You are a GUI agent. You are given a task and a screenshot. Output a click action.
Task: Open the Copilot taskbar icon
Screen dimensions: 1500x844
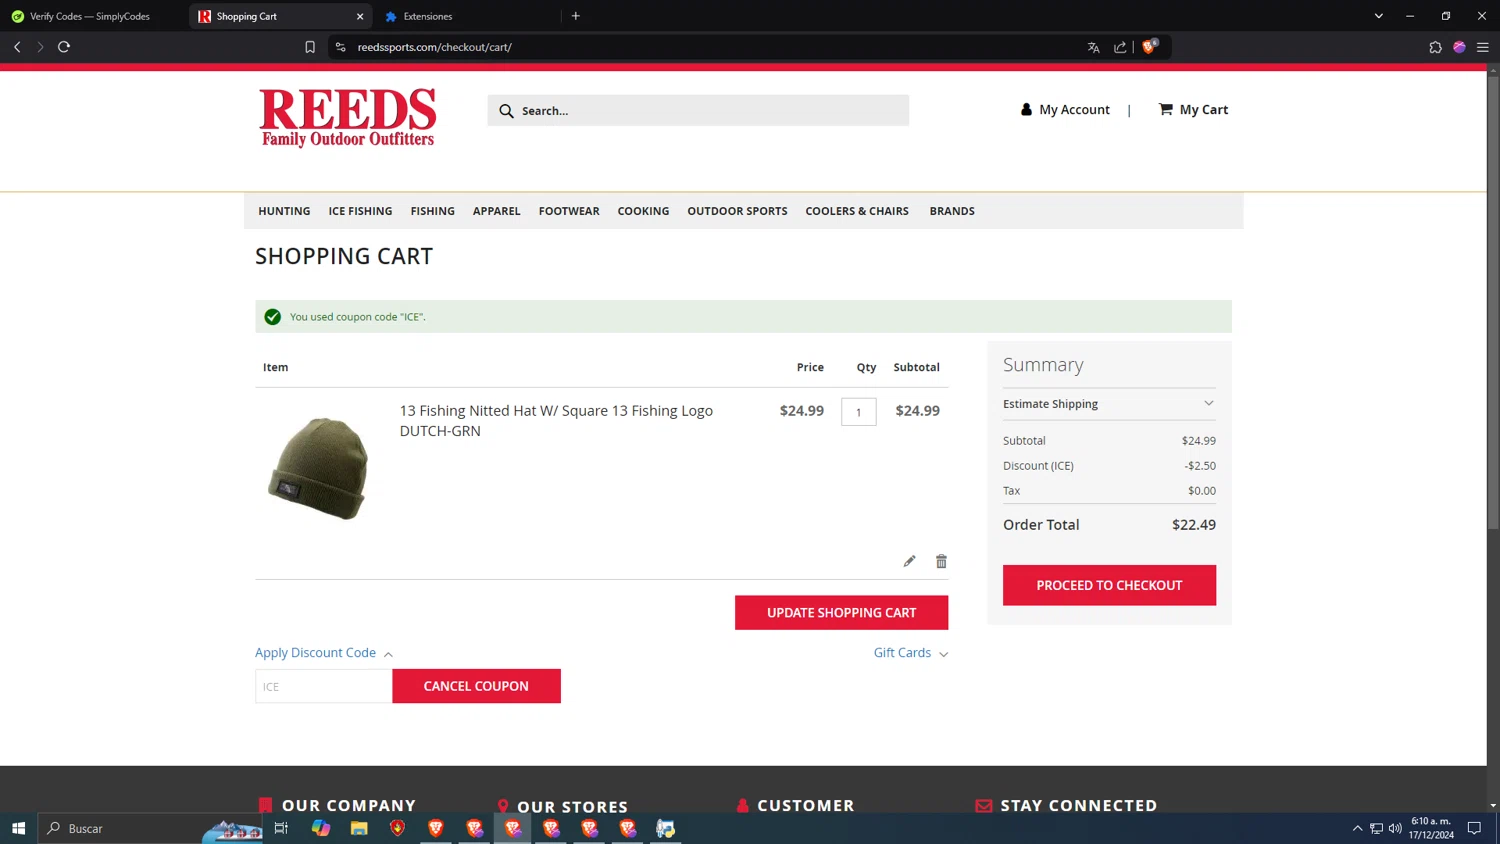tap(321, 828)
